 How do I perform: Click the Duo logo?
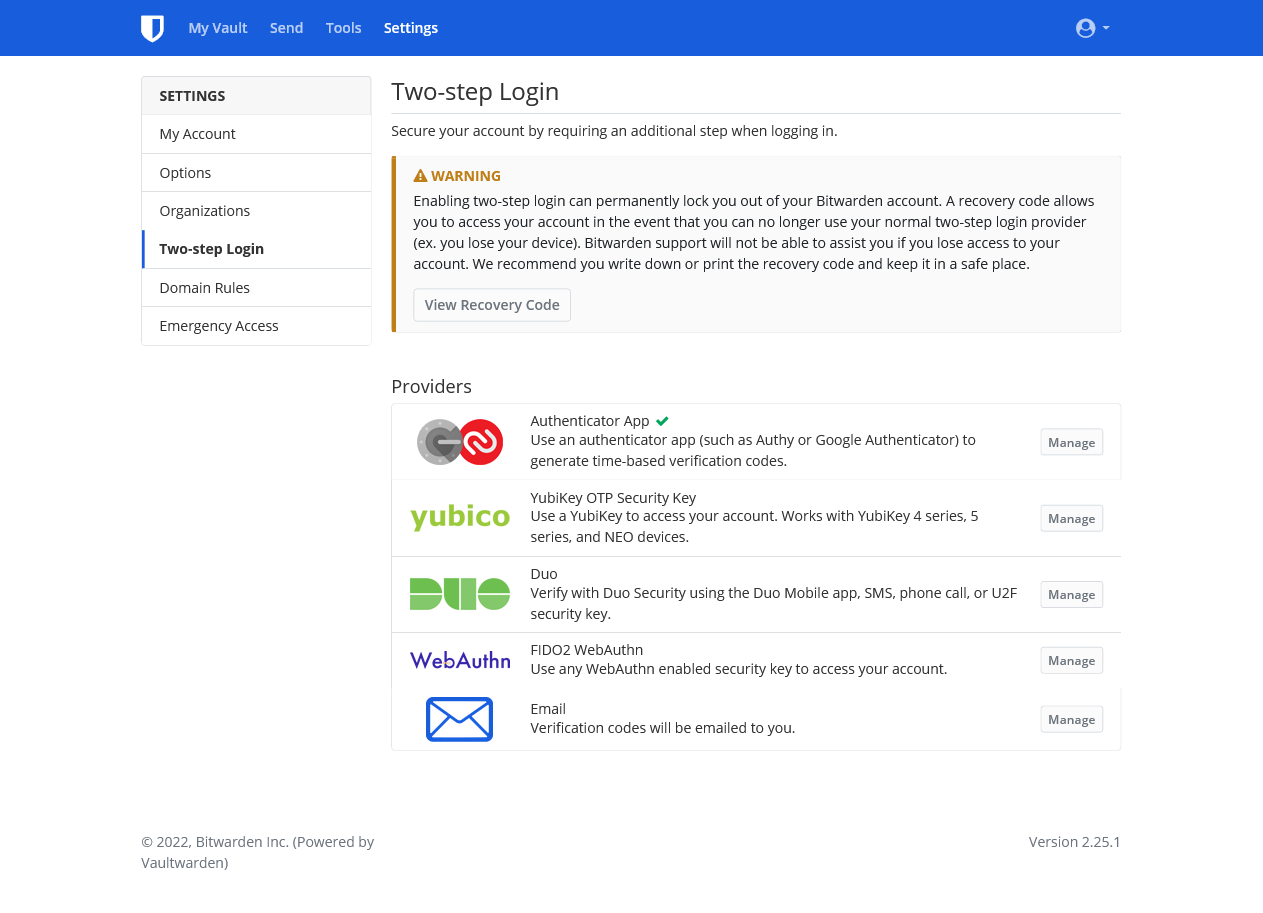point(460,594)
